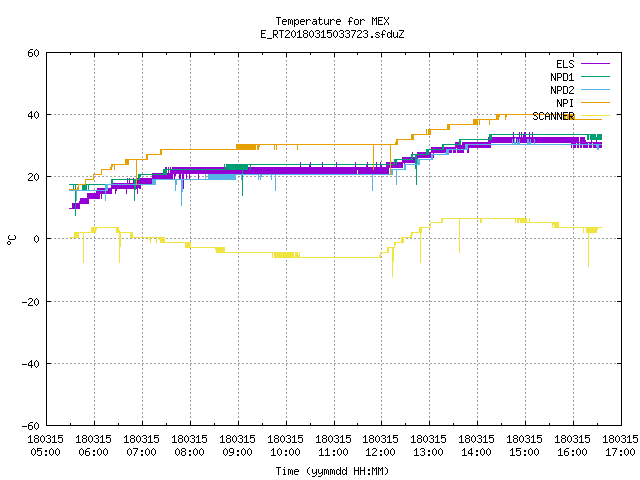The height and width of the screenshot is (480, 640).
Task: Click the ELS legend label
Action: [565, 64]
